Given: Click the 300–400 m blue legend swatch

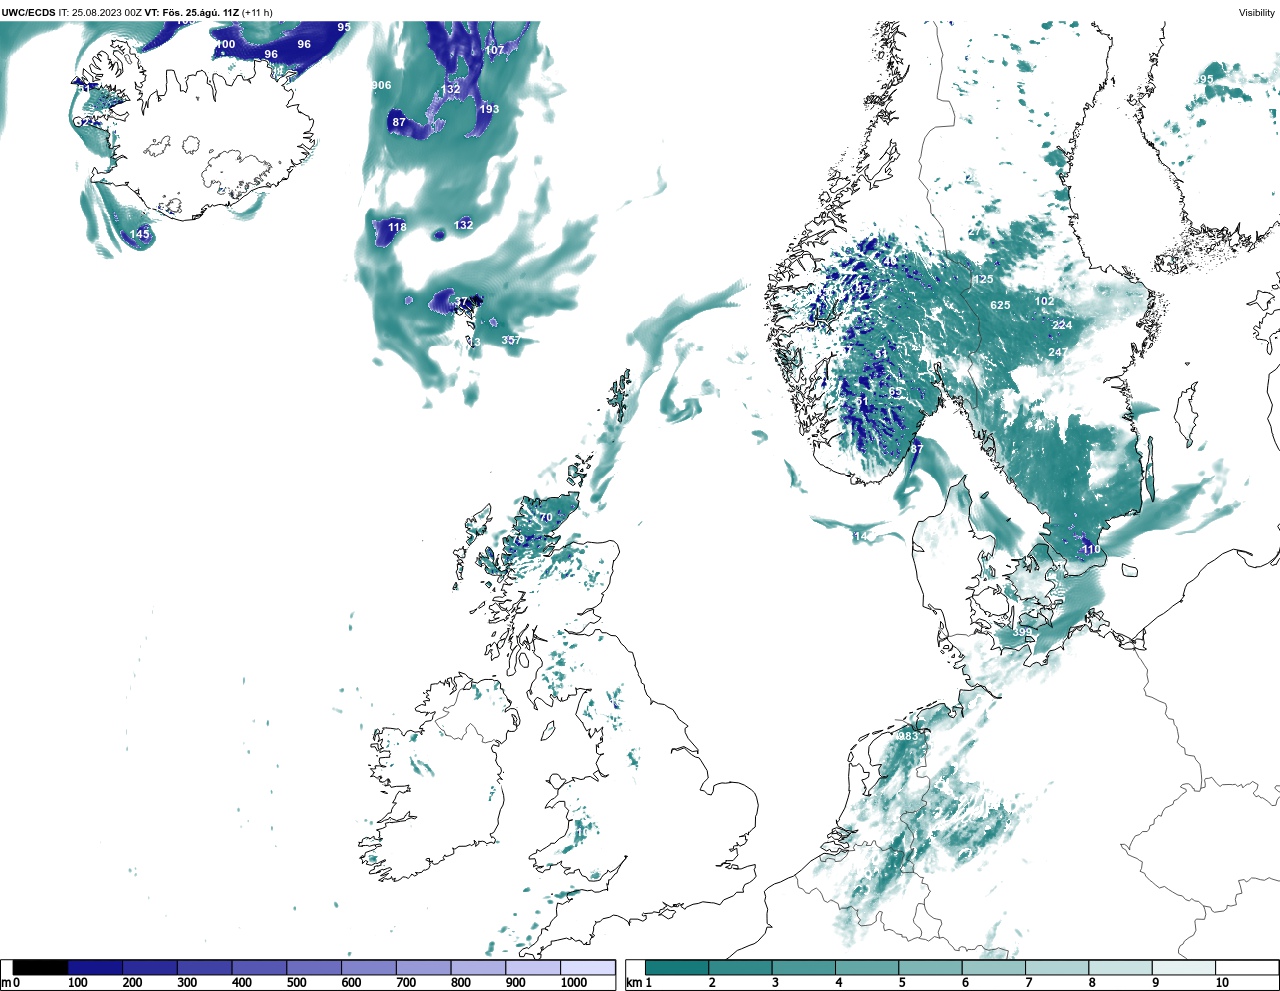Looking at the screenshot, I should point(204,967).
